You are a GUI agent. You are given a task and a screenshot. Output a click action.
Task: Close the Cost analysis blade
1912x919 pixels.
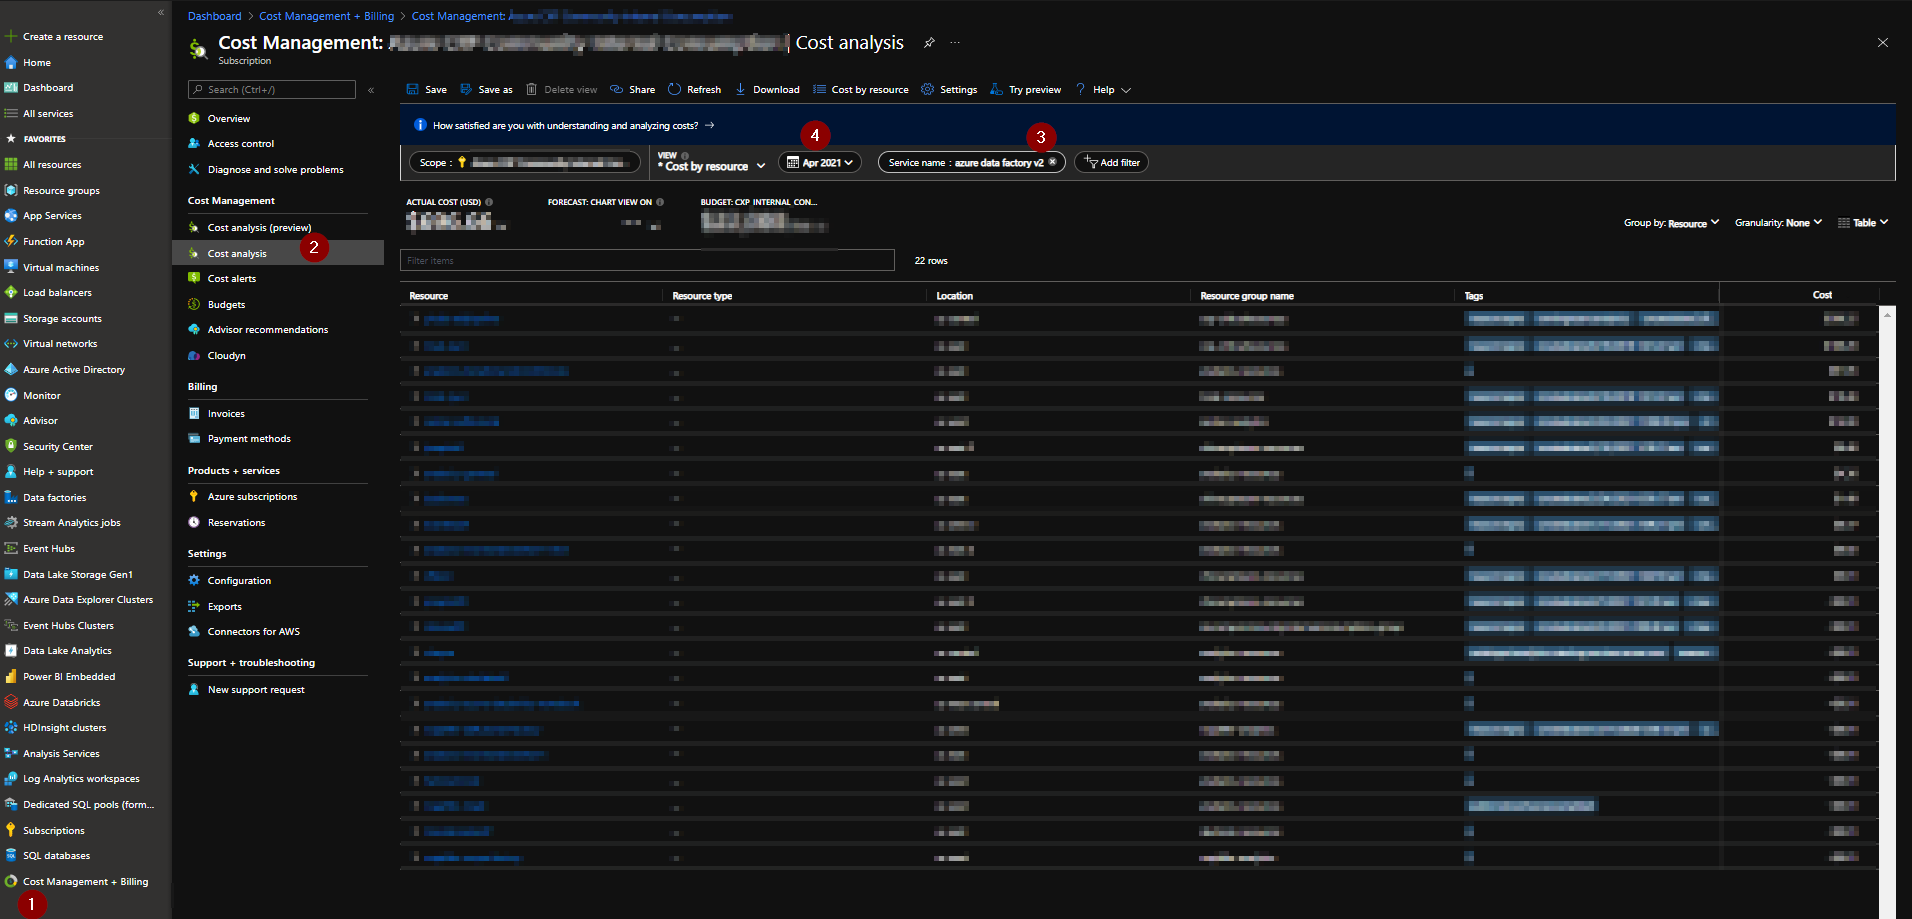pos(1883,43)
